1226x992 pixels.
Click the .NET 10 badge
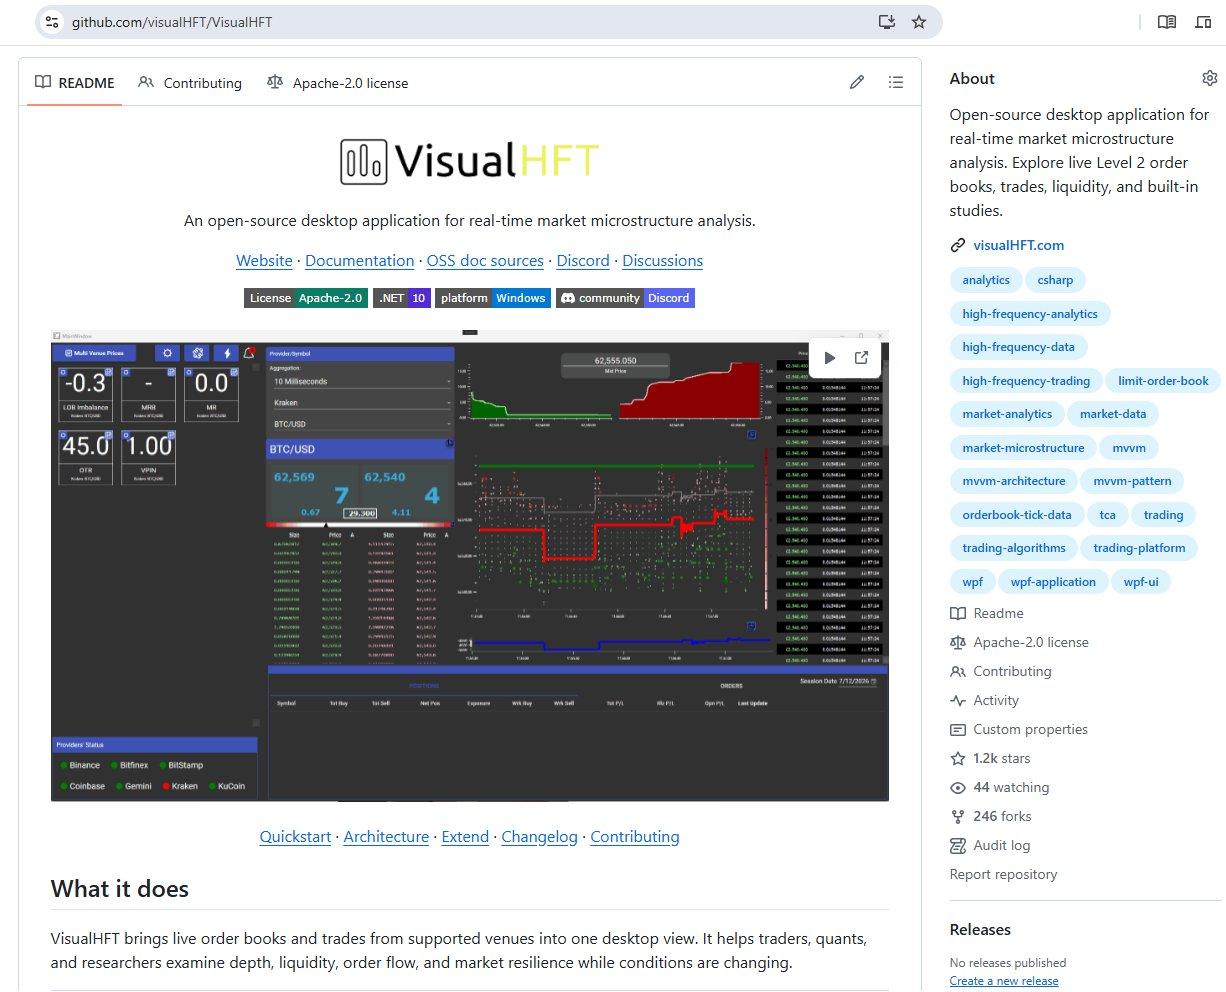point(402,298)
